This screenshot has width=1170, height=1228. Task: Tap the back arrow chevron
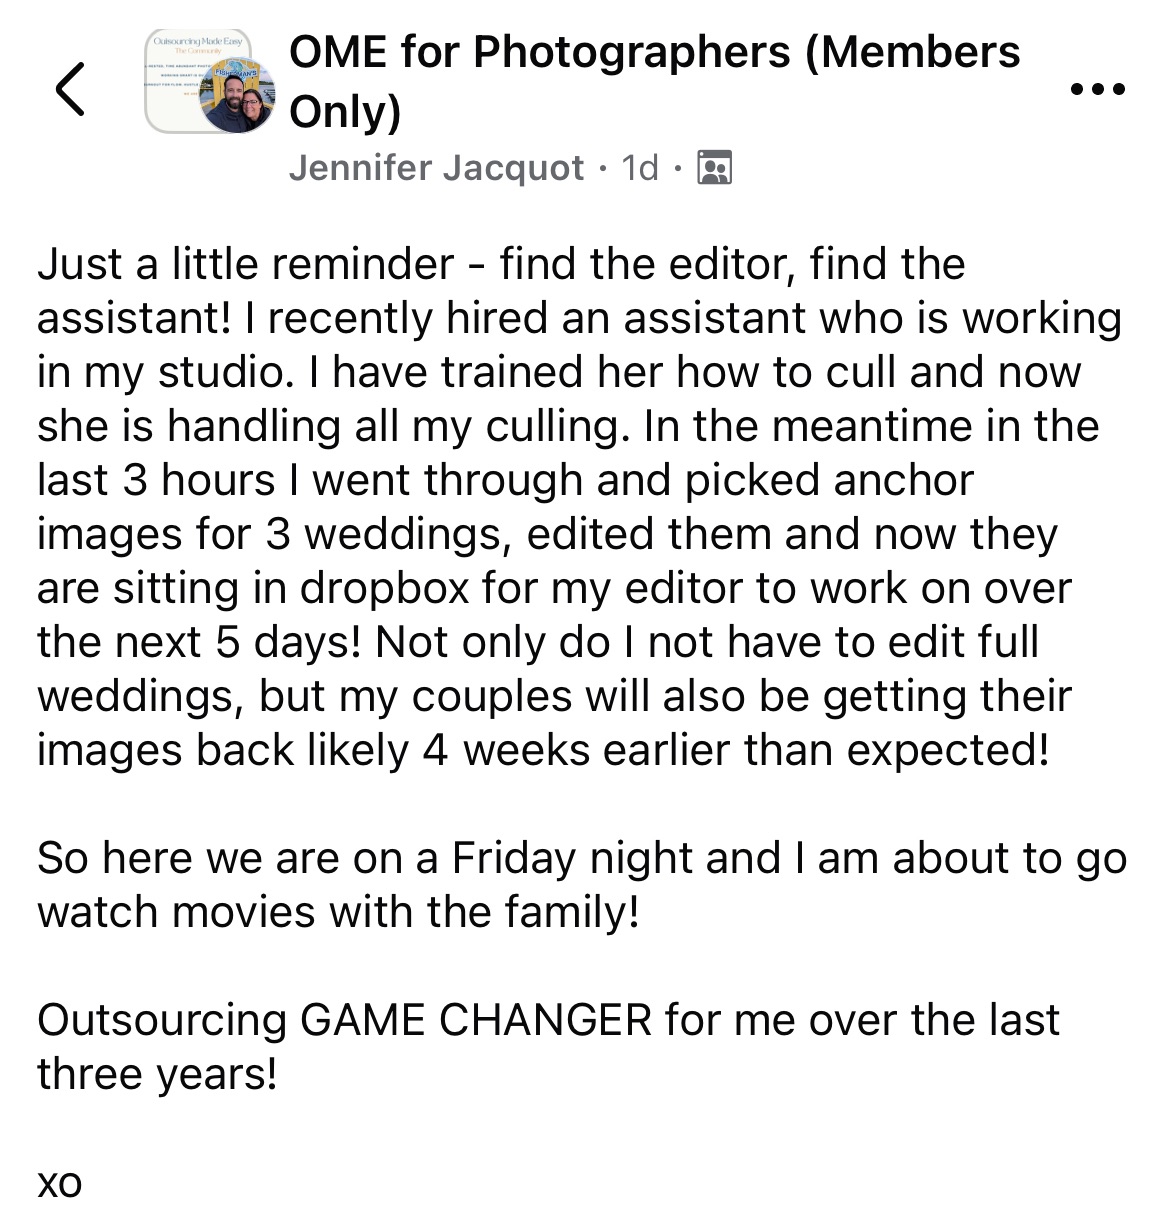(x=70, y=89)
